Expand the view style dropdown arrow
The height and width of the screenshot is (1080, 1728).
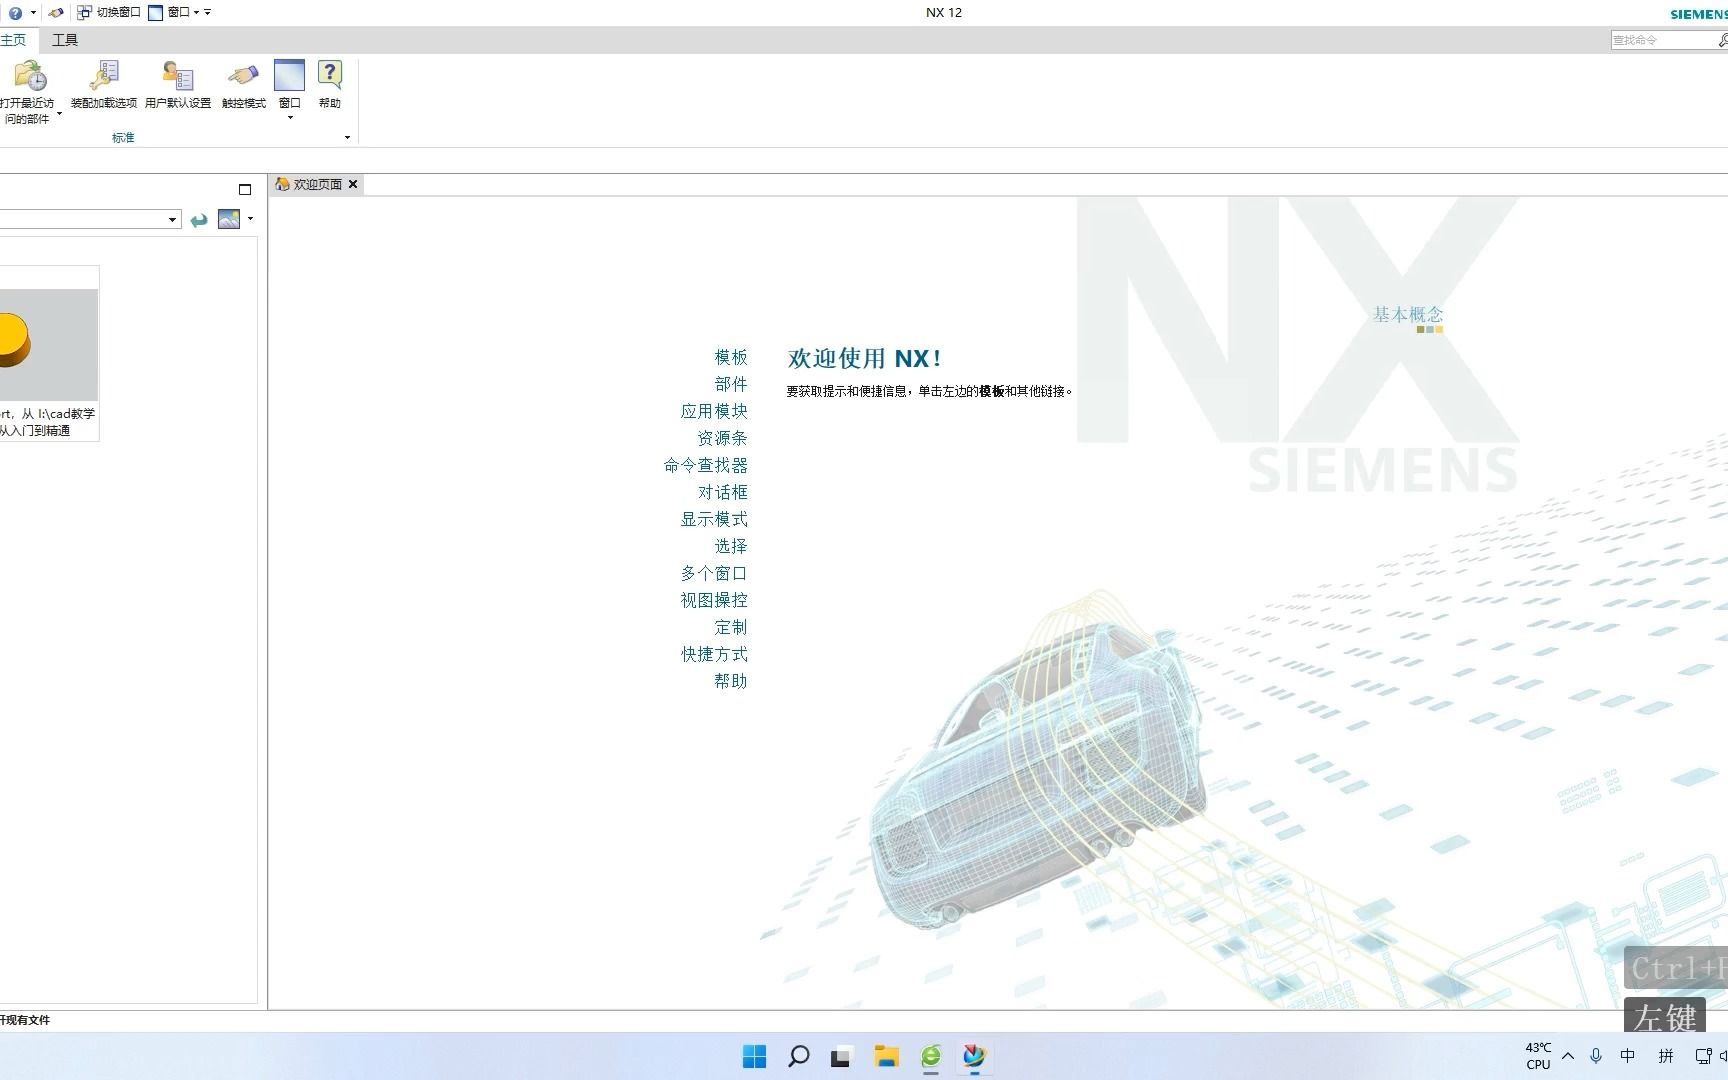(250, 219)
